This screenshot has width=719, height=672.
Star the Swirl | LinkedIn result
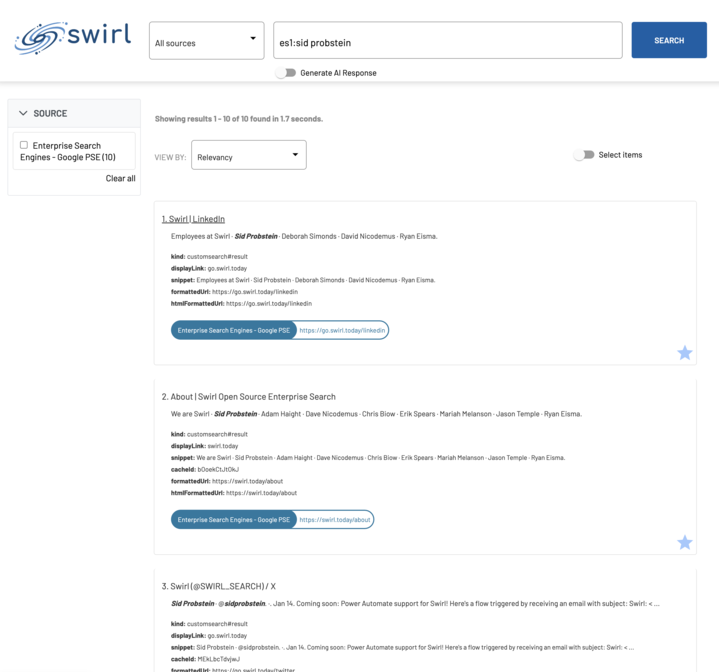click(x=685, y=353)
